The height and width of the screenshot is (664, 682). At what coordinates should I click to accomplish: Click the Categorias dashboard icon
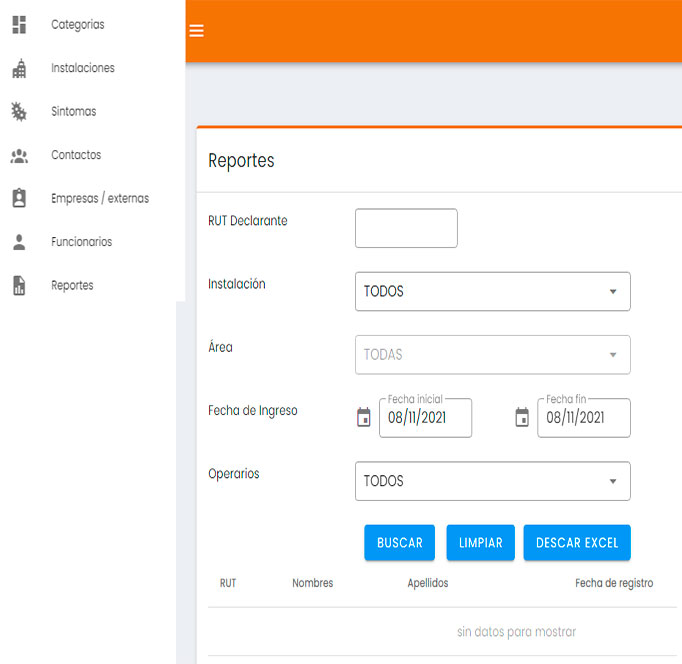pyautogui.click(x=19, y=25)
